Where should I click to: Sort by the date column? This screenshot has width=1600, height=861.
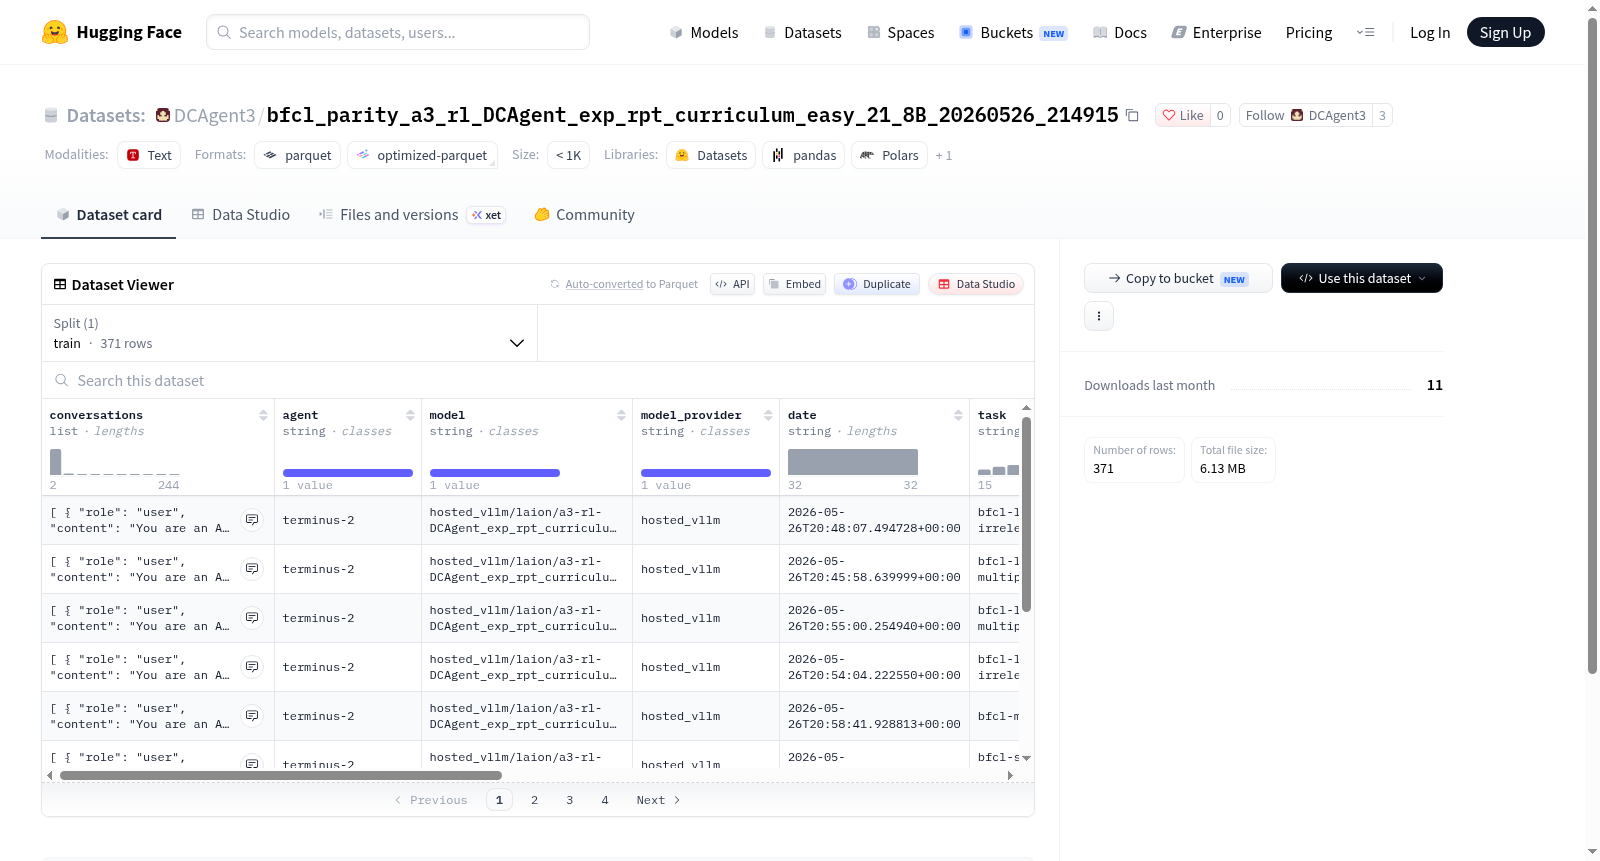[958, 415]
